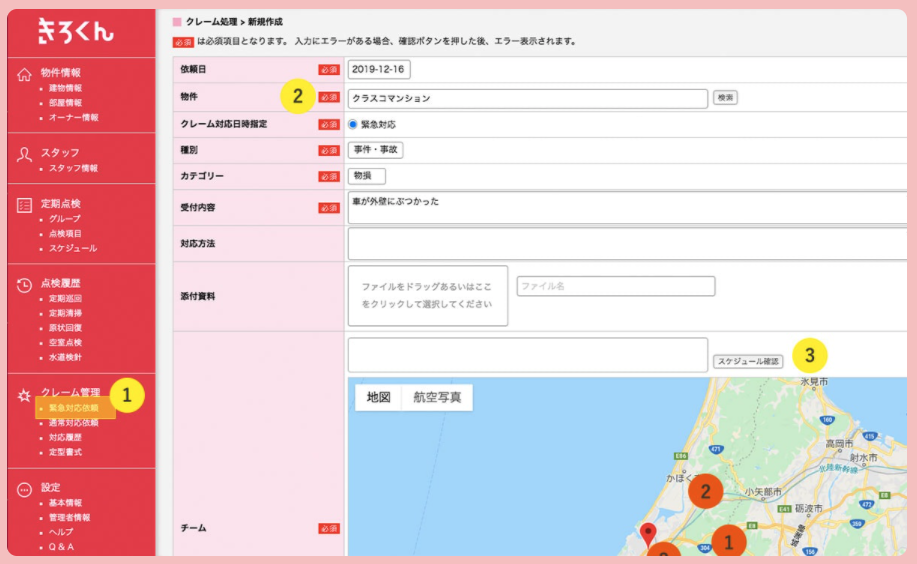Open the カテゴリー dropdown showing 物損
Image resolution: width=917 pixels, height=564 pixels.
tap(367, 176)
